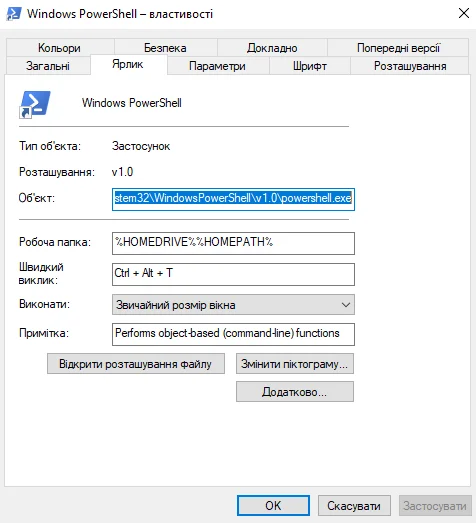Click the Тип об'єкта label
Image resolution: width=476 pixels, height=523 pixels.
pos(50,146)
